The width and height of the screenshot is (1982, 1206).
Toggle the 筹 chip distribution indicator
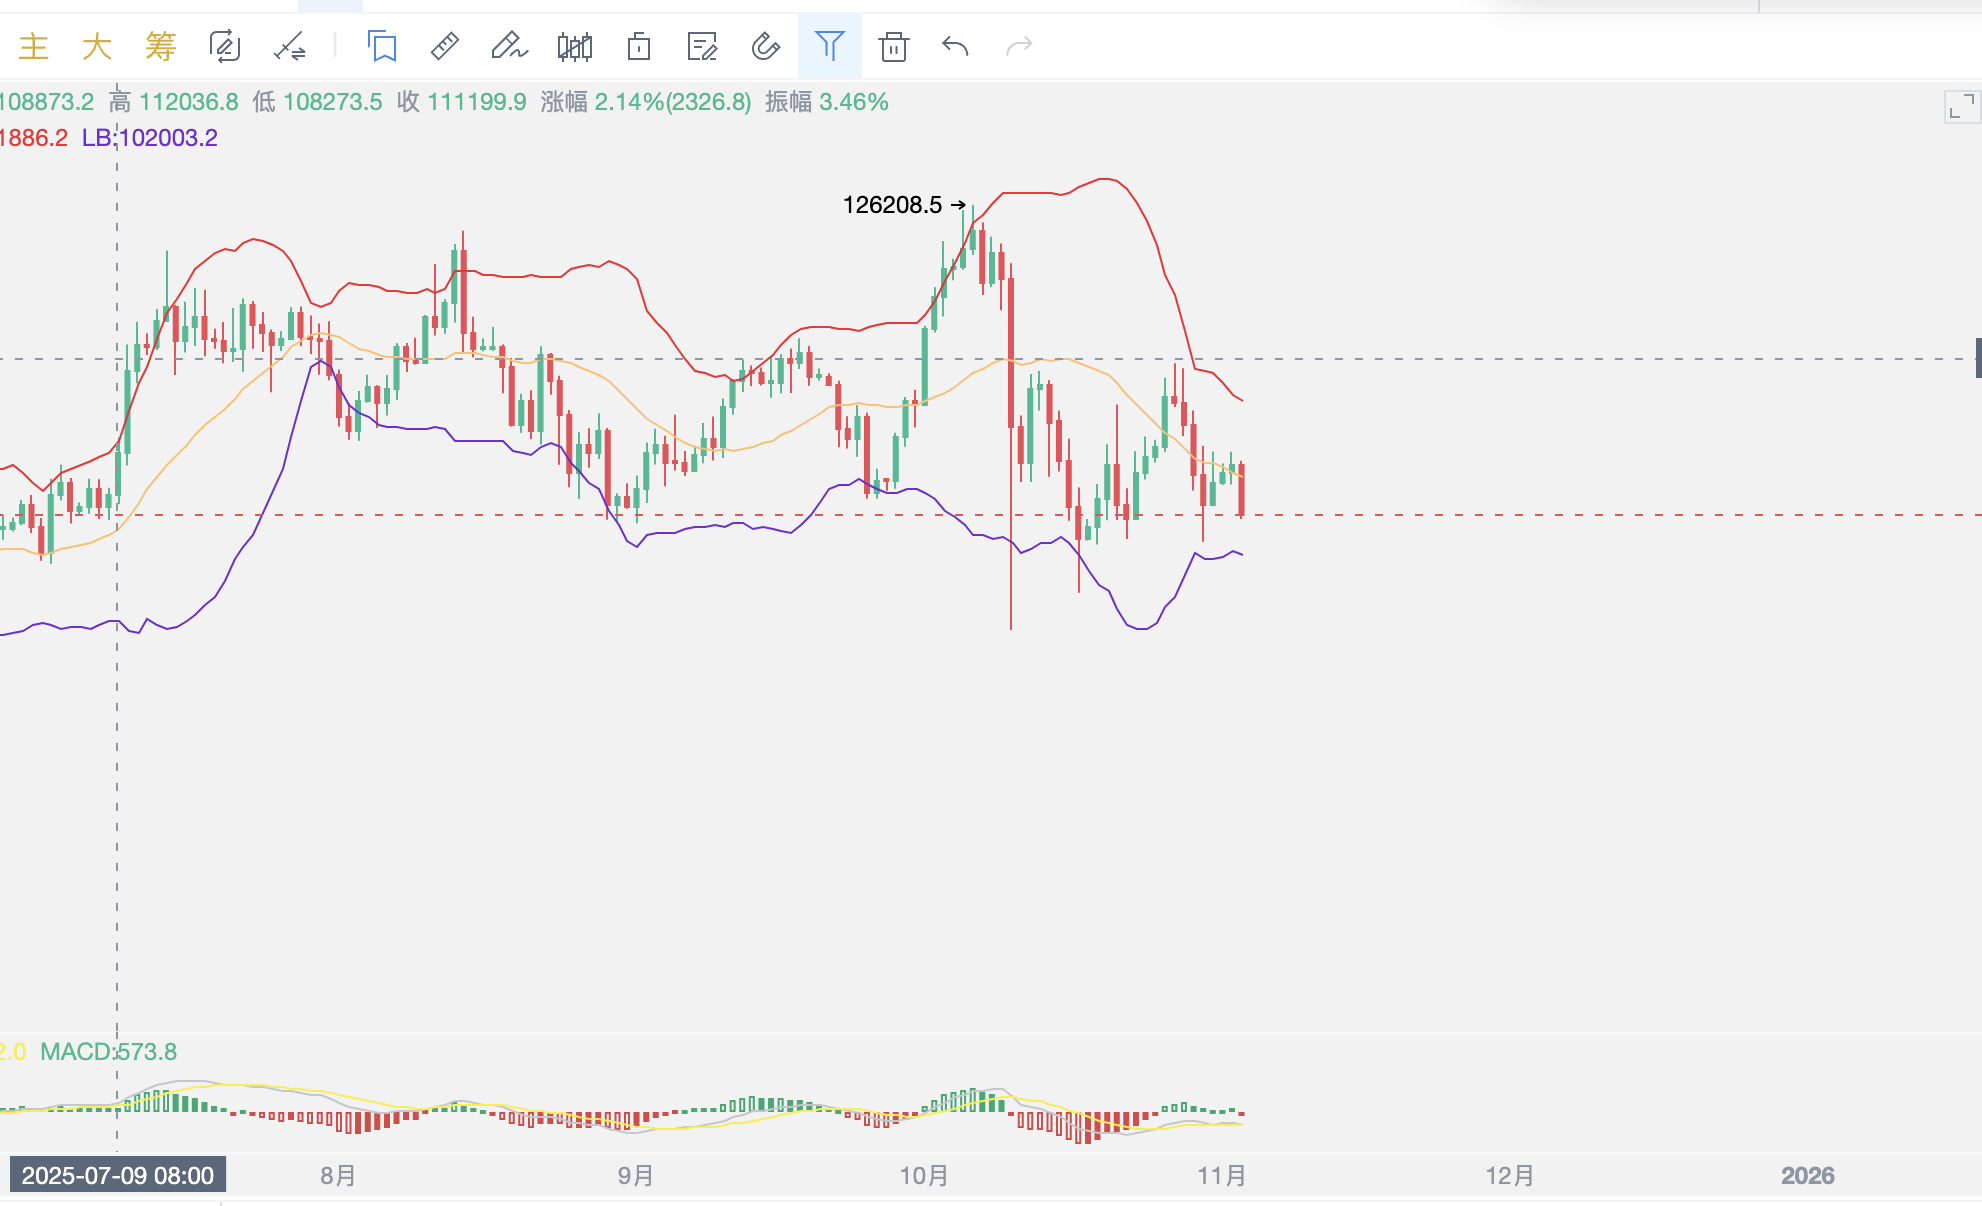160,46
